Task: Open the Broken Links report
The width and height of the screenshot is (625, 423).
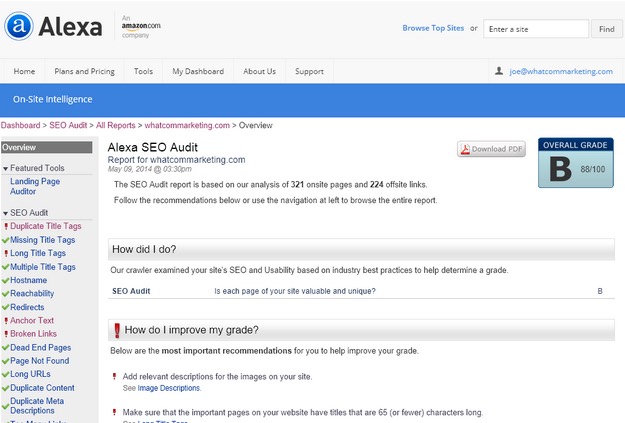Action: 33,334
